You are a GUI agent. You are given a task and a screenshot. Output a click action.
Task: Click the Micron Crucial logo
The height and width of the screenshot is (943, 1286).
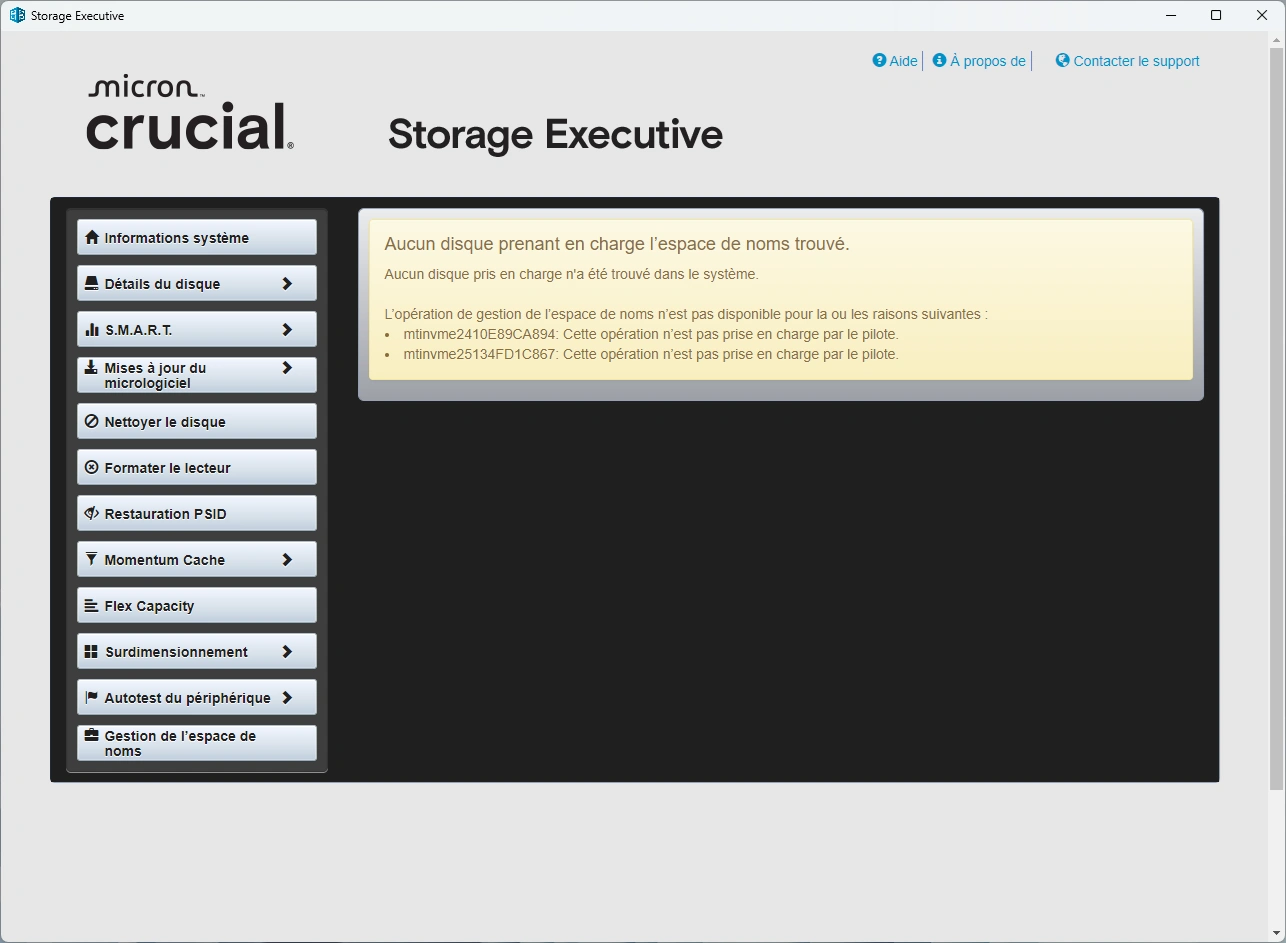190,114
